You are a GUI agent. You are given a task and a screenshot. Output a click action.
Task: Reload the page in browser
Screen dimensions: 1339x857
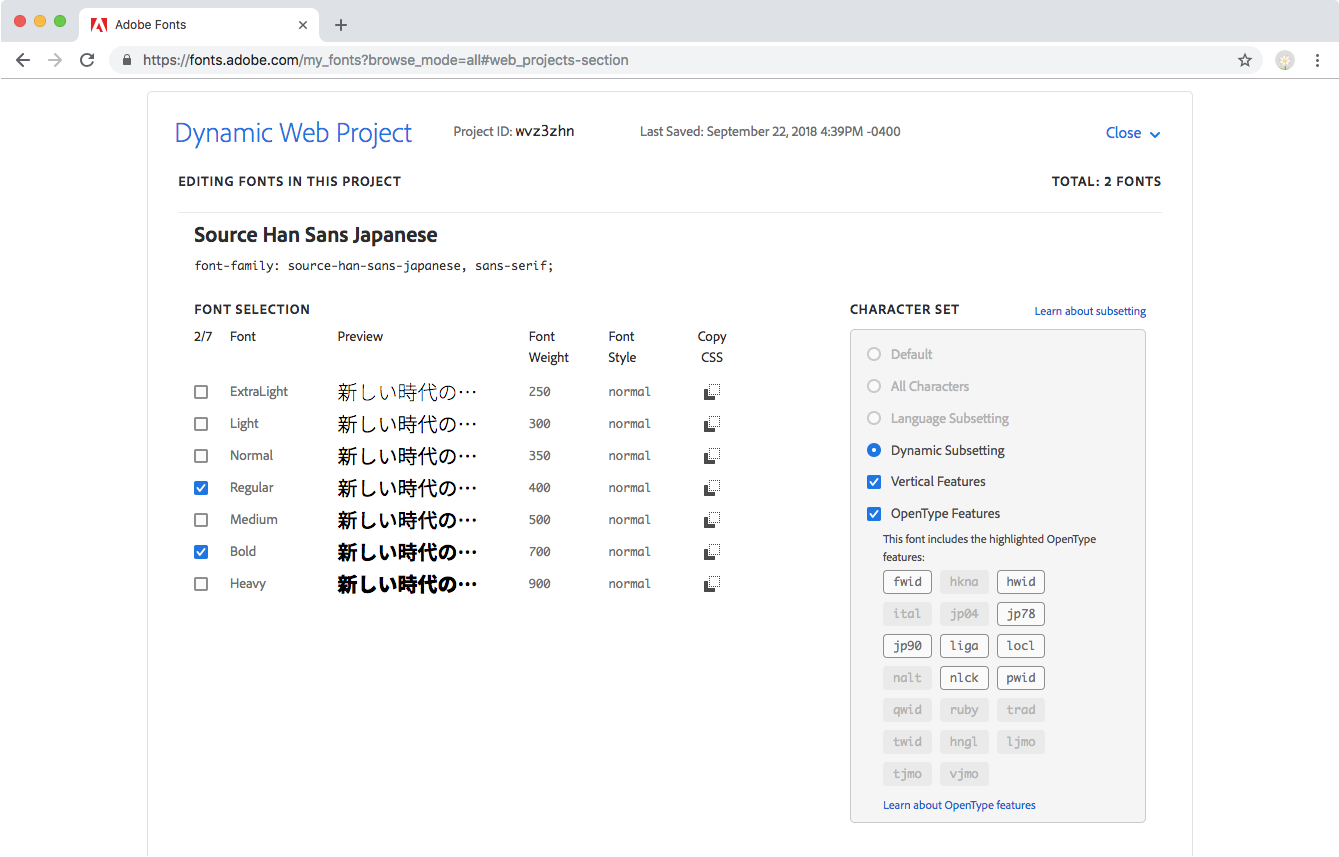coord(87,60)
